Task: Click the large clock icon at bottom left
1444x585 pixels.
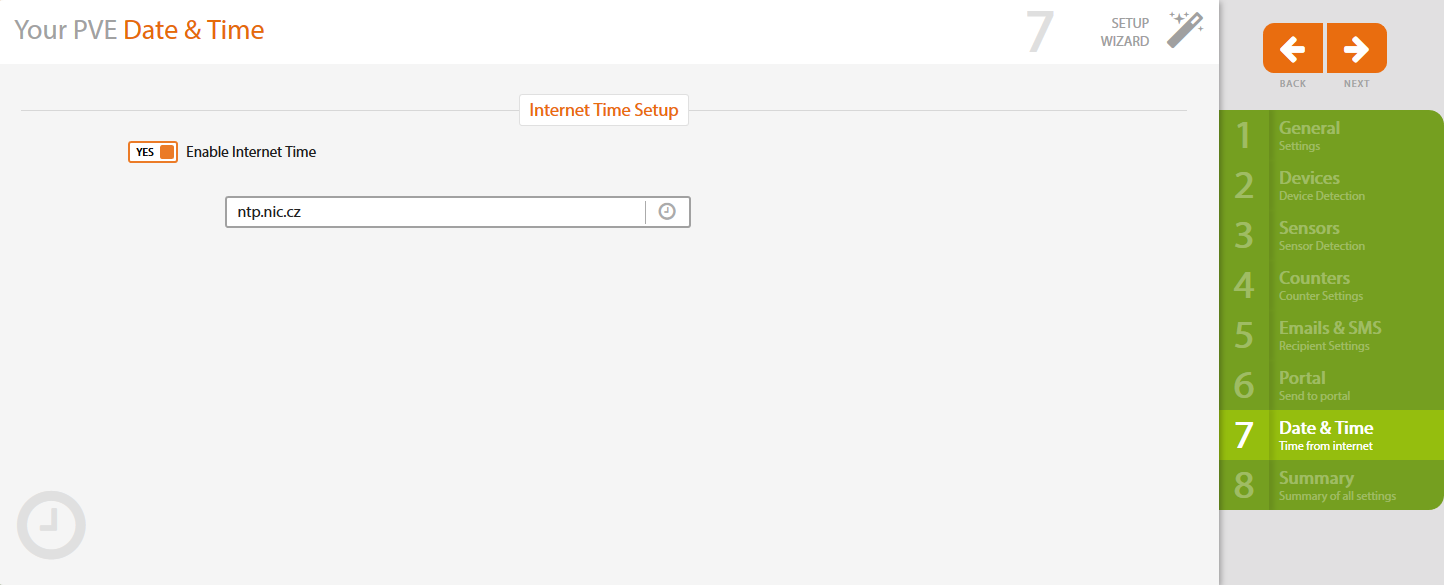Action: 51,524
